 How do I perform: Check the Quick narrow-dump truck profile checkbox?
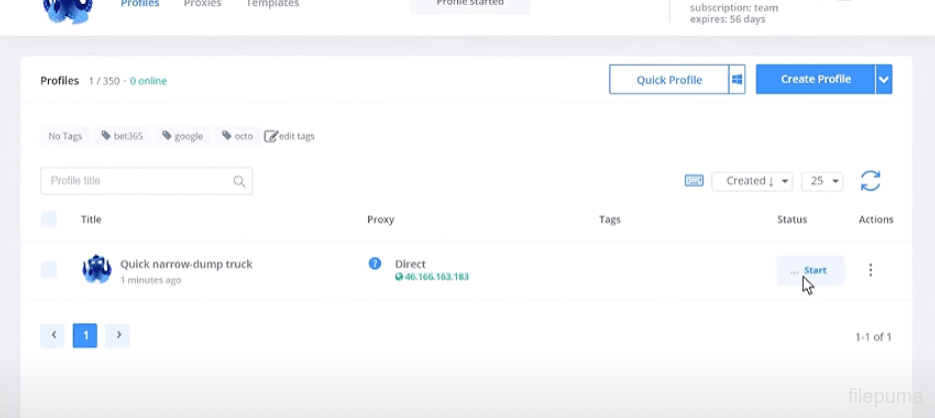(x=49, y=270)
